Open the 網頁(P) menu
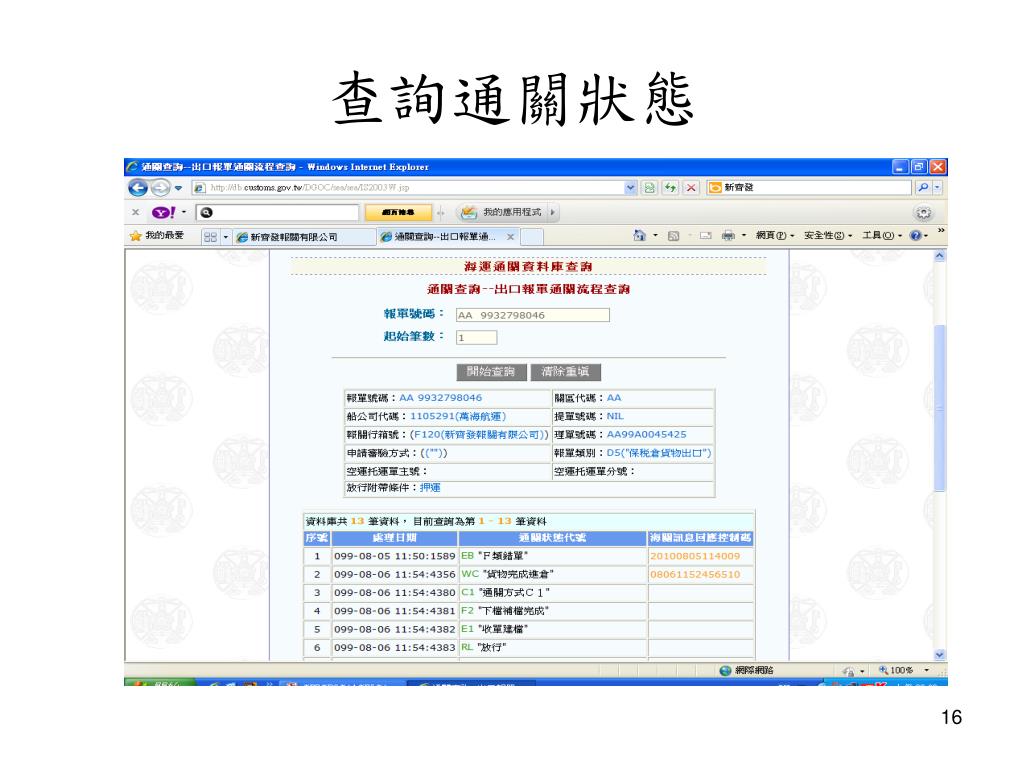Viewport: 1024px width, 768px height. (775, 236)
